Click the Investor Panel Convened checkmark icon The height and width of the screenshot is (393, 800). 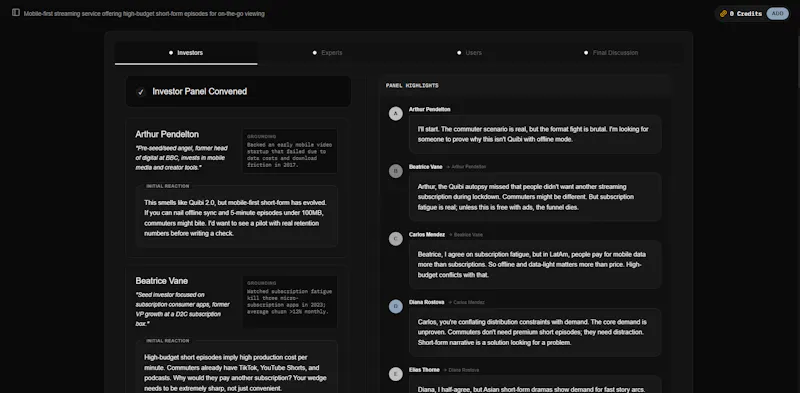[x=141, y=92]
